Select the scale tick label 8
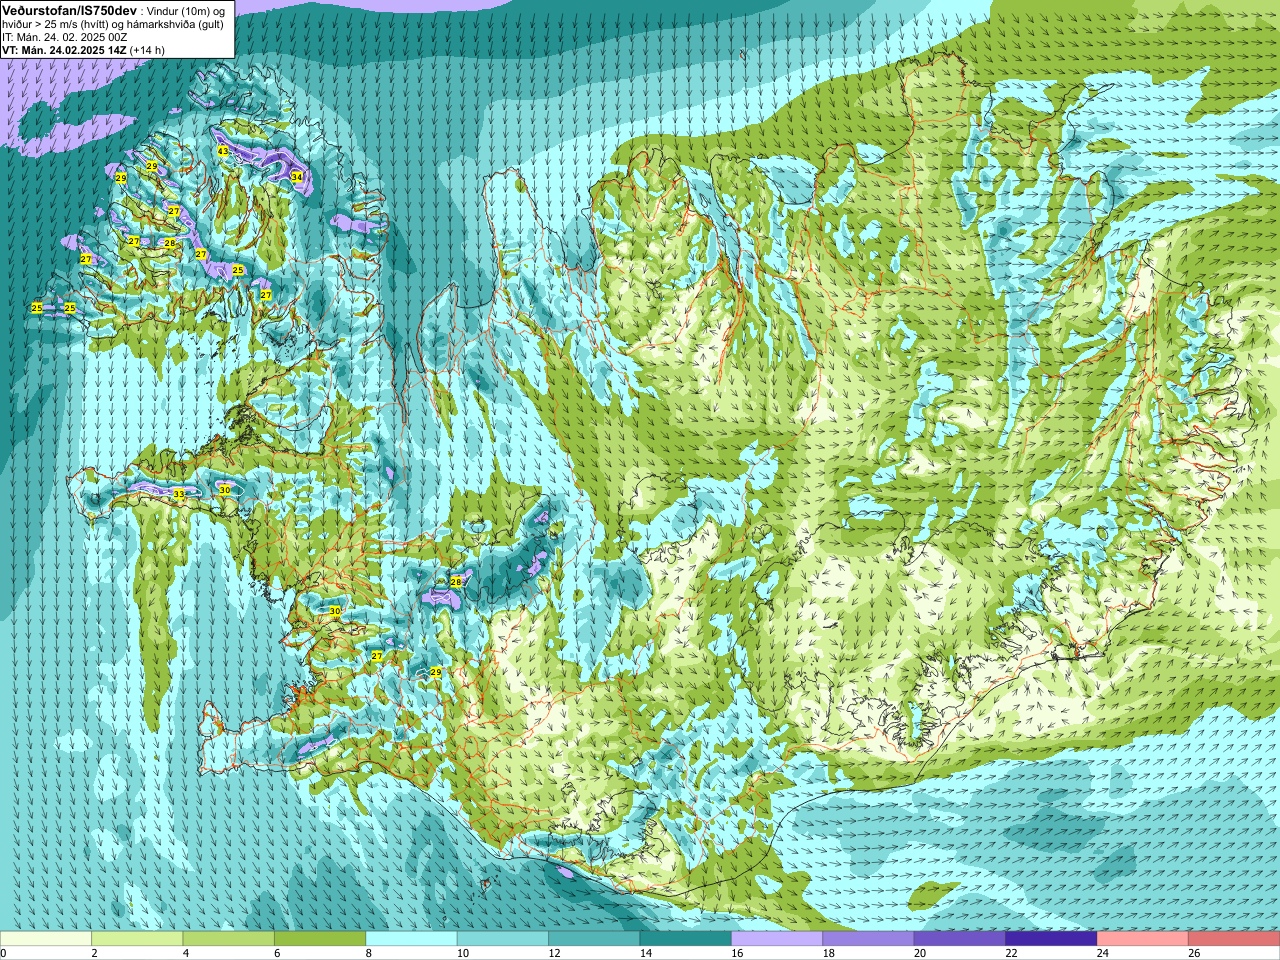 pos(369,953)
